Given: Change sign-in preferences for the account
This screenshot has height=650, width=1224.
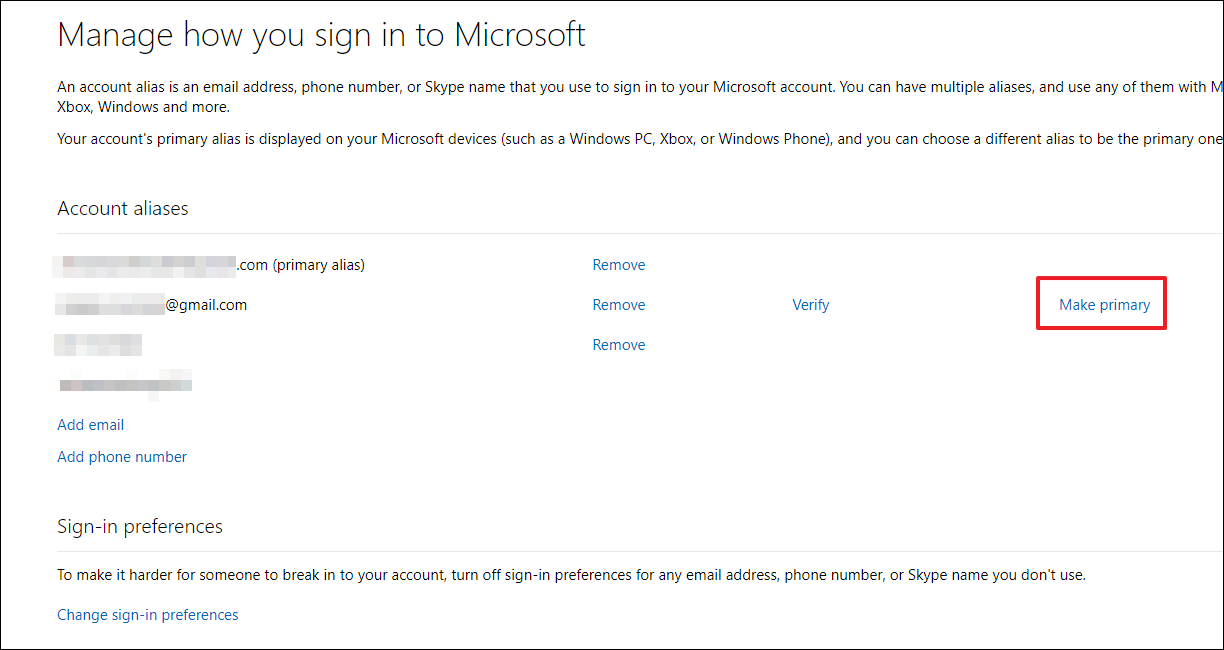Looking at the screenshot, I should (147, 614).
